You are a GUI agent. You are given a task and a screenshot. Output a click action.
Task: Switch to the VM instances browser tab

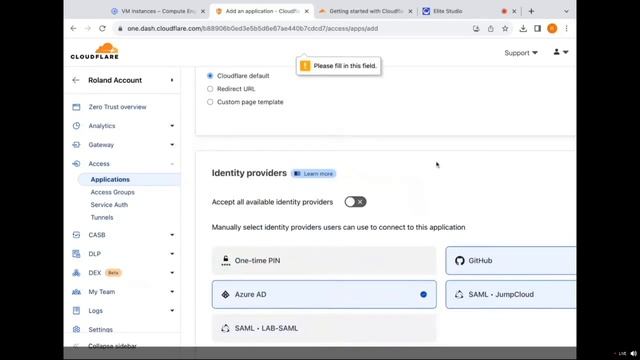click(157, 11)
